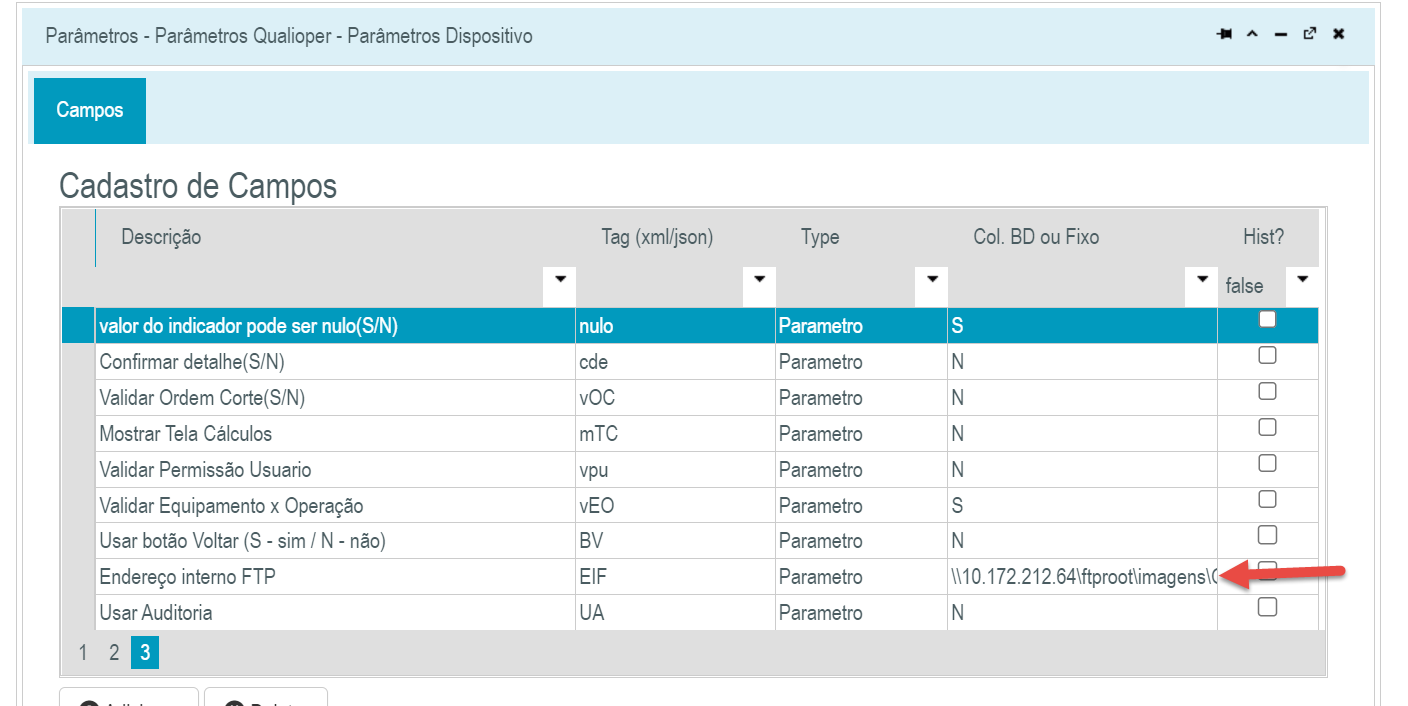Switch to the Campos tab
1408x706 pixels.
[90, 110]
